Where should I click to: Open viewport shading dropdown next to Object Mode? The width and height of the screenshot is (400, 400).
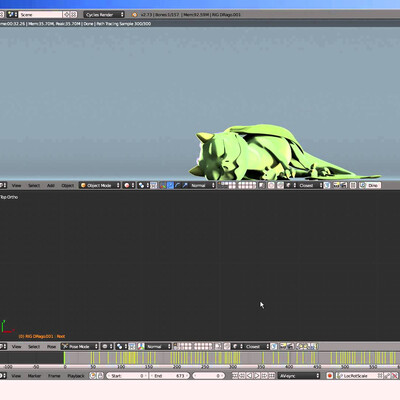click(x=129, y=185)
